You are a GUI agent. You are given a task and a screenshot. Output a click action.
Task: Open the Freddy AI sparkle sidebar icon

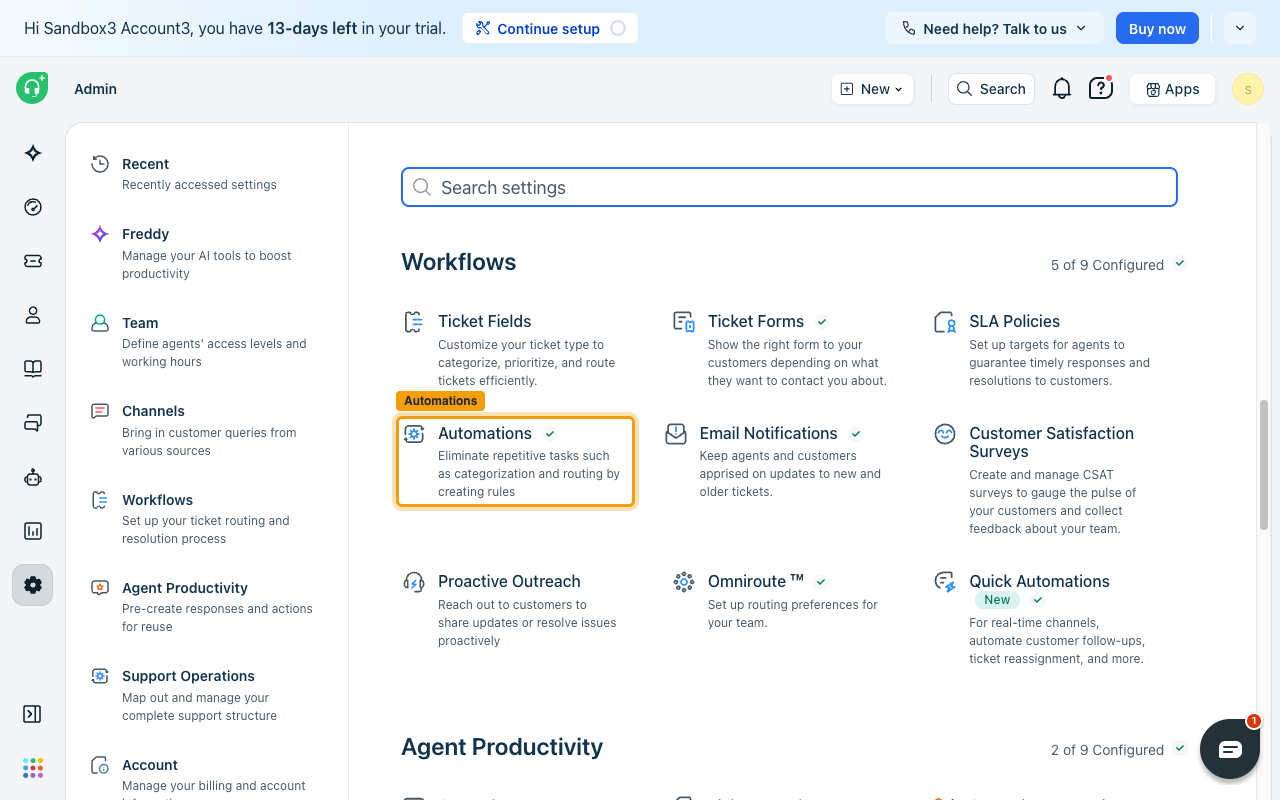pos(33,153)
